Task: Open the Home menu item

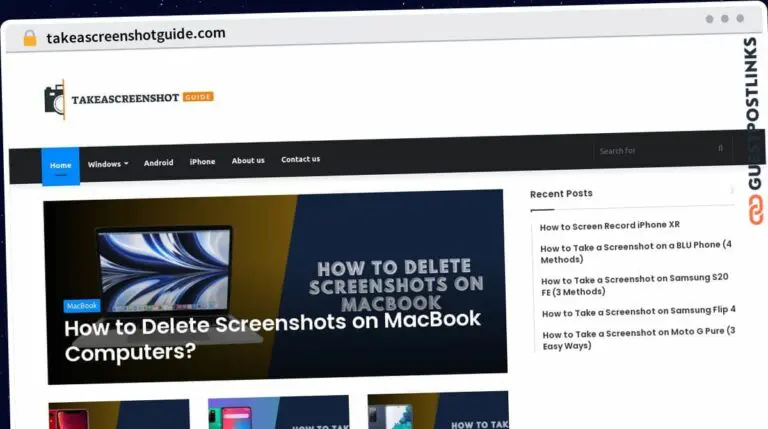Action: coord(61,164)
